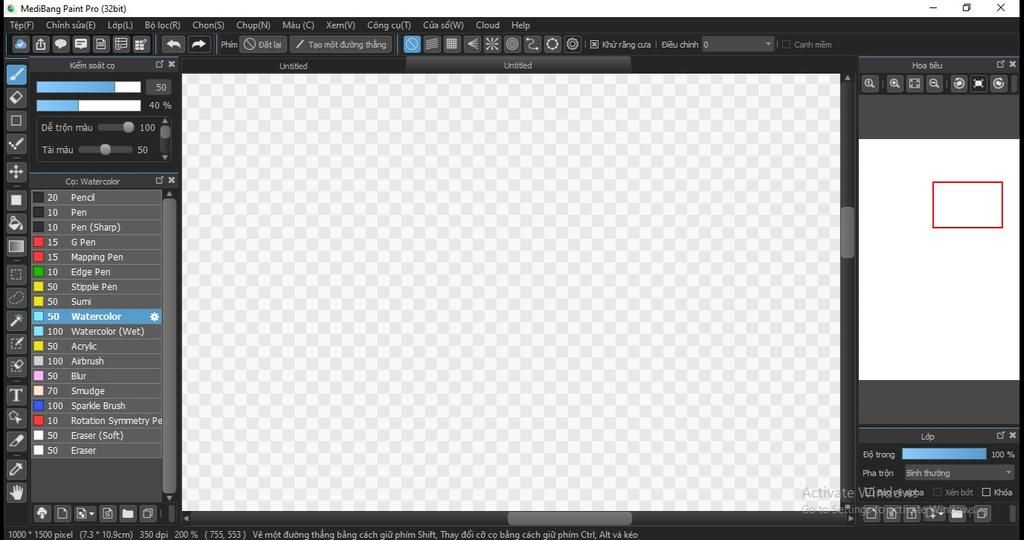Screen dimensions: 1024x540
Task: Adjust the 40 % brush opacity slider
Action: click(88, 105)
